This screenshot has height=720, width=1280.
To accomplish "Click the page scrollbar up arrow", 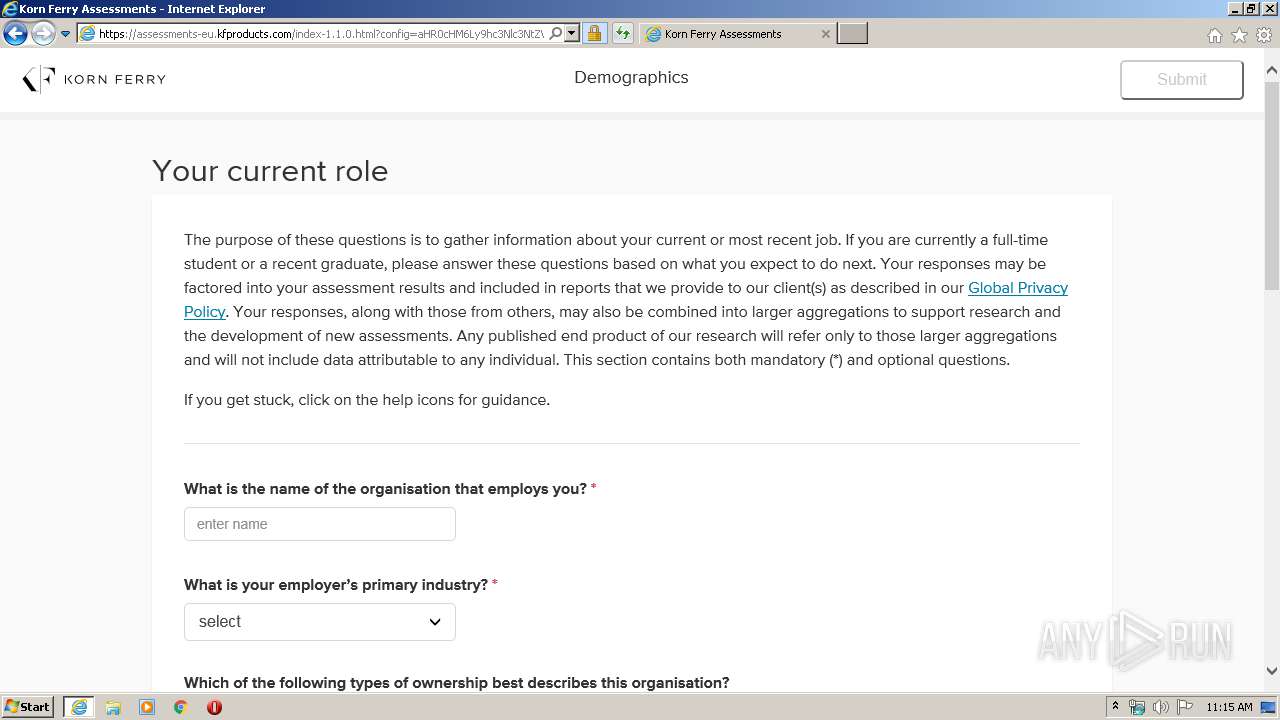I will click(1272, 71).
